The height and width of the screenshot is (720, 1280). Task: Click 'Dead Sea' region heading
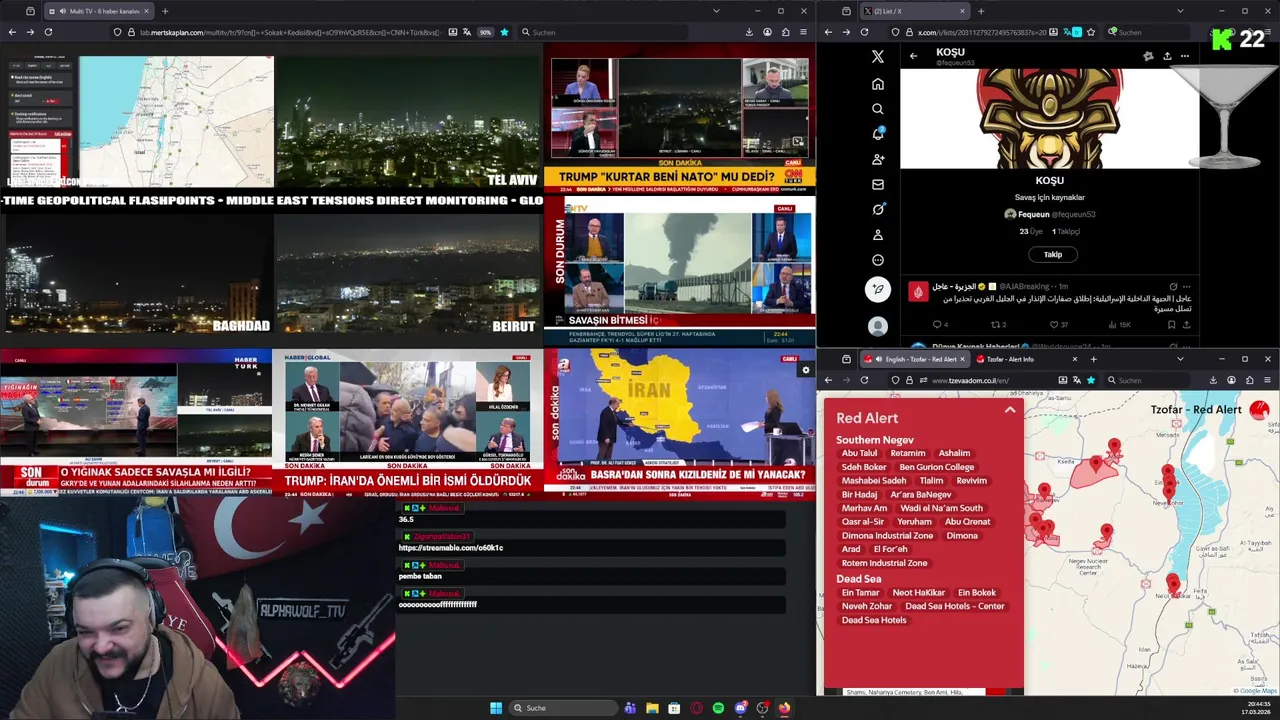(x=859, y=579)
